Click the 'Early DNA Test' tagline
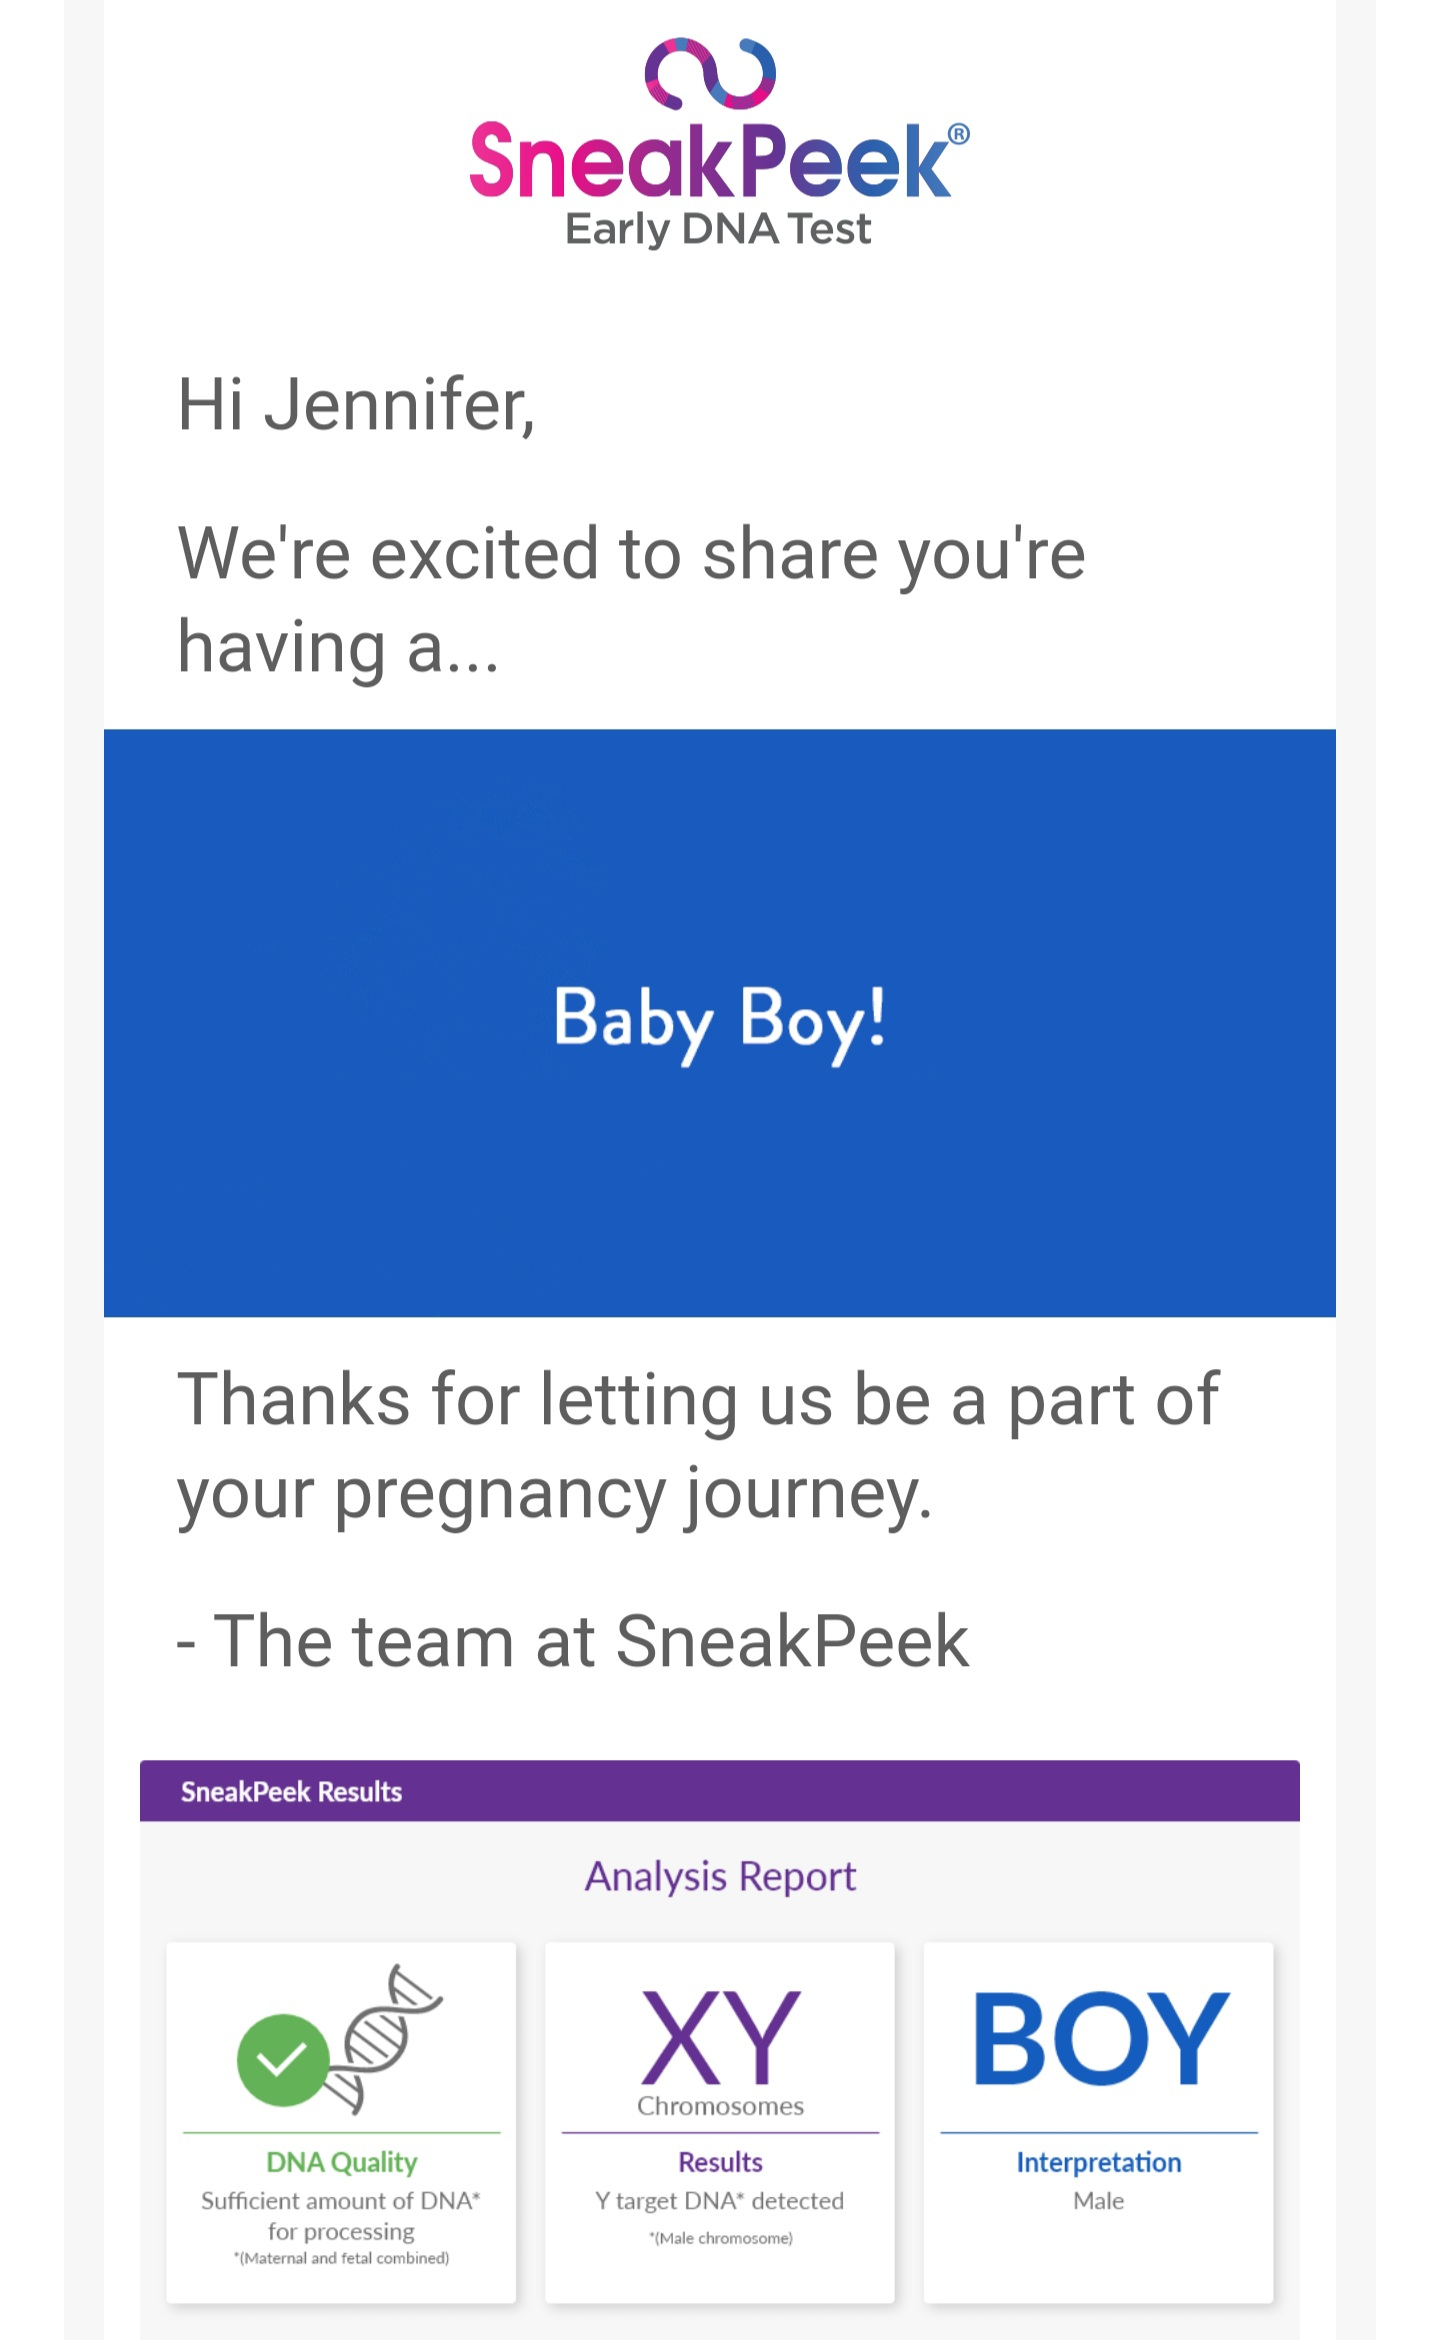 tap(718, 230)
